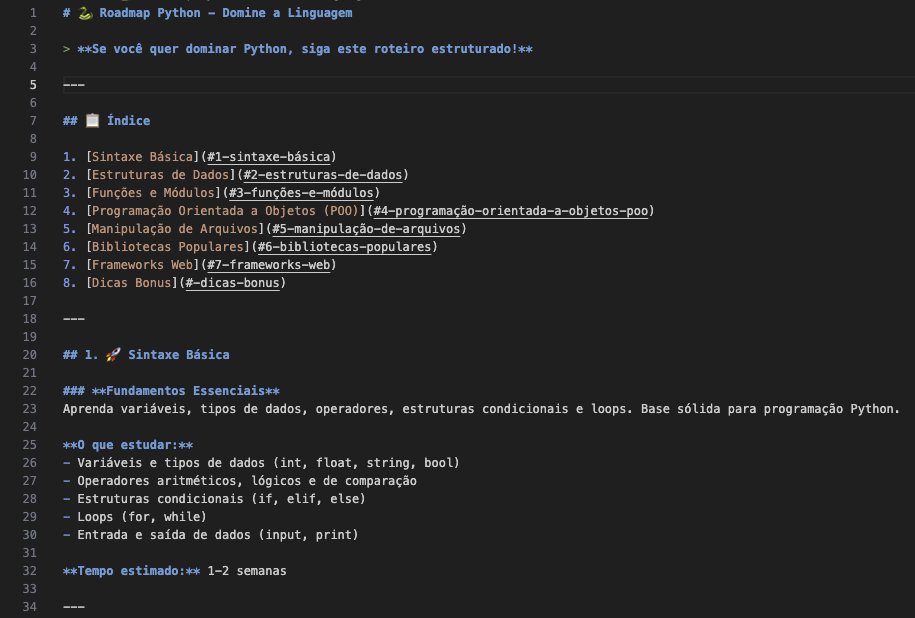Click the '**Tempo estimado:** 1-2 semanas' line
The image size is (915, 618).
[174, 571]
